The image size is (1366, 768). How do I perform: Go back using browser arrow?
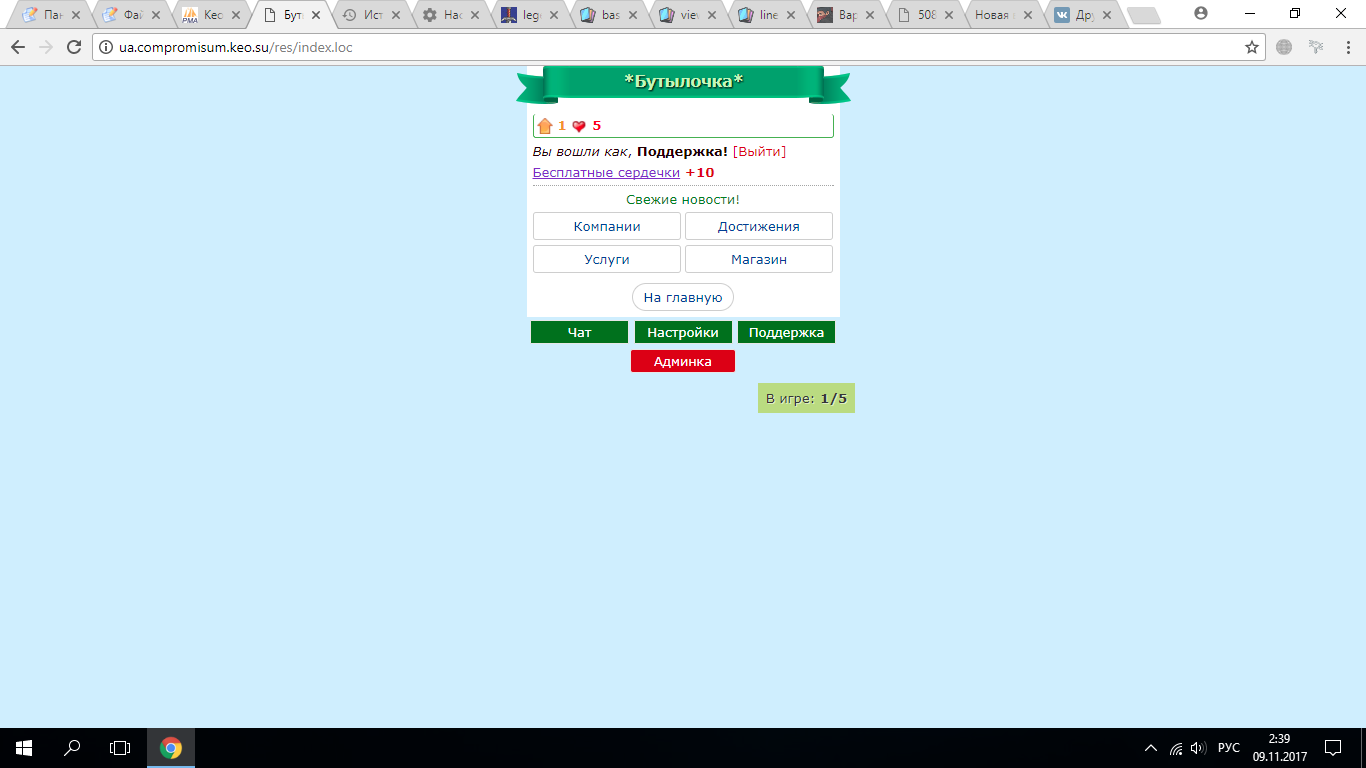pyautogui.click(x=18, y=47)
